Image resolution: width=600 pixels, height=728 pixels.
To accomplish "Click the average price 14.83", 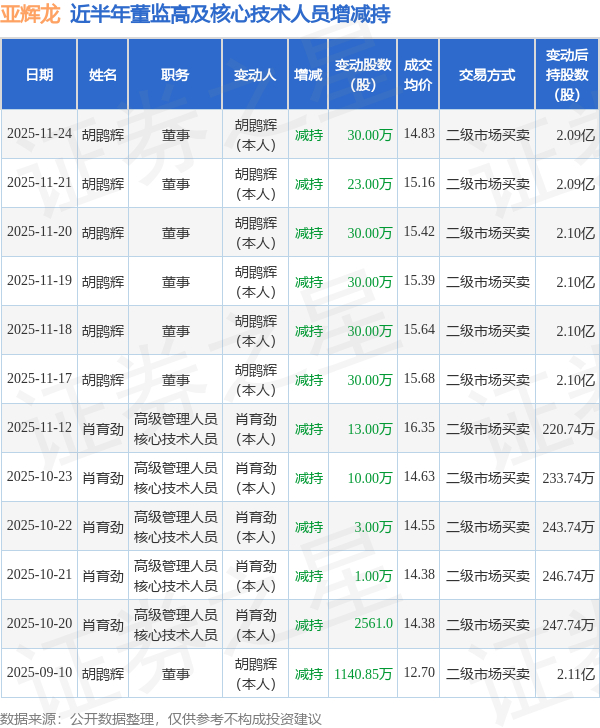I will (x=419, y=134).
